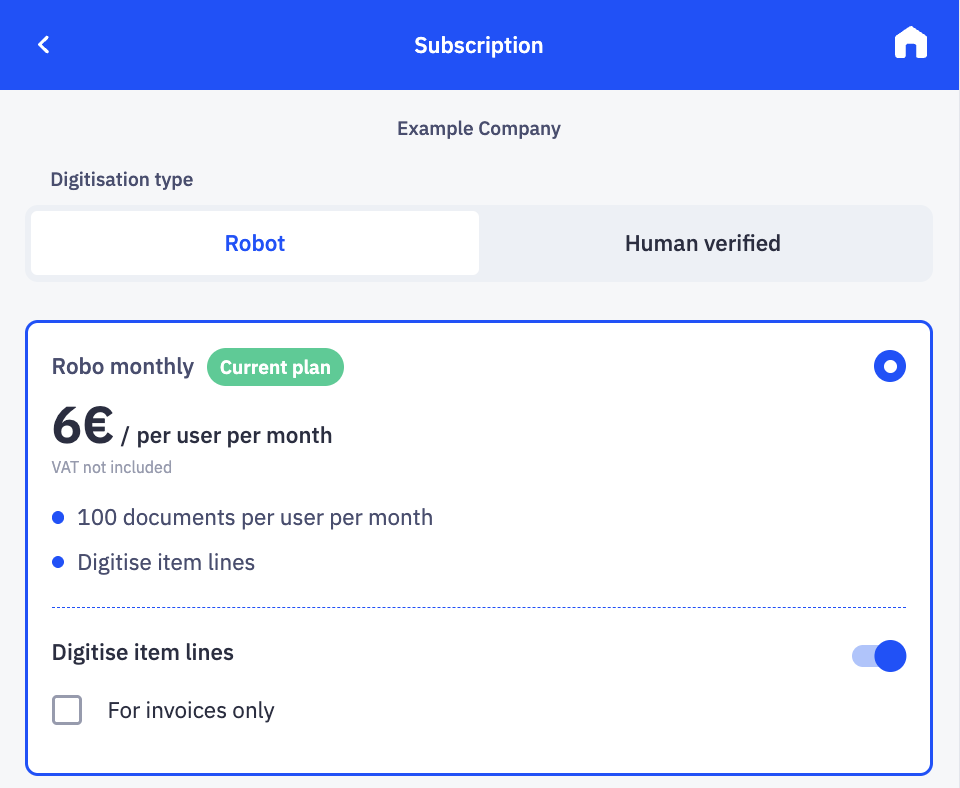The height and width of the screenshot is (788, 960).
Task: Open the home screen icon
Action: click(910, 43)
